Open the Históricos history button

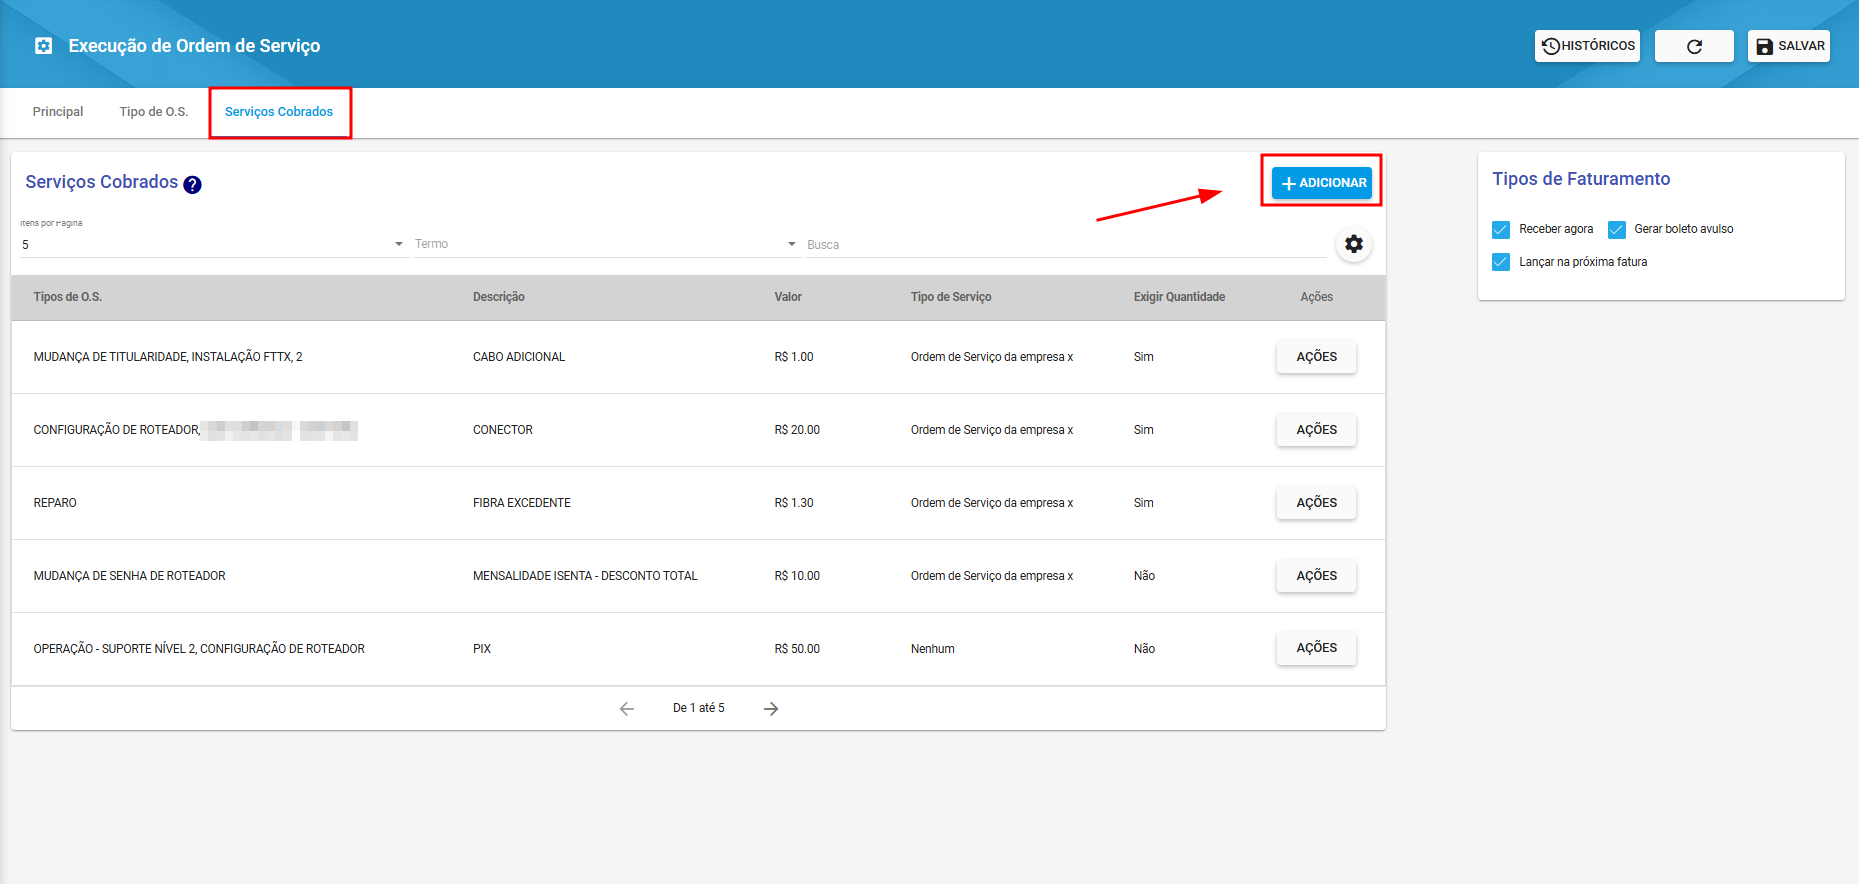1587,46
